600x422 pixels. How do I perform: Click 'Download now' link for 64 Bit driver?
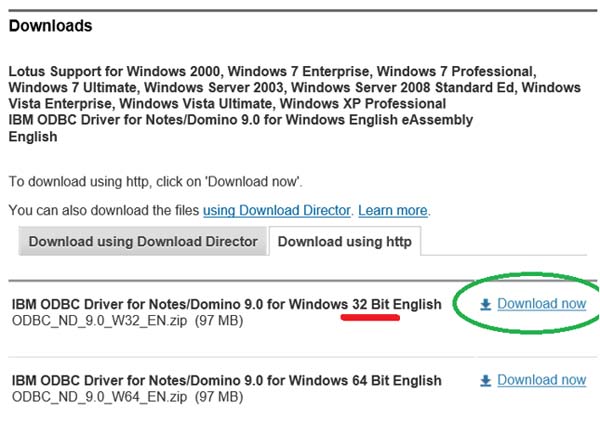point(541,380)
